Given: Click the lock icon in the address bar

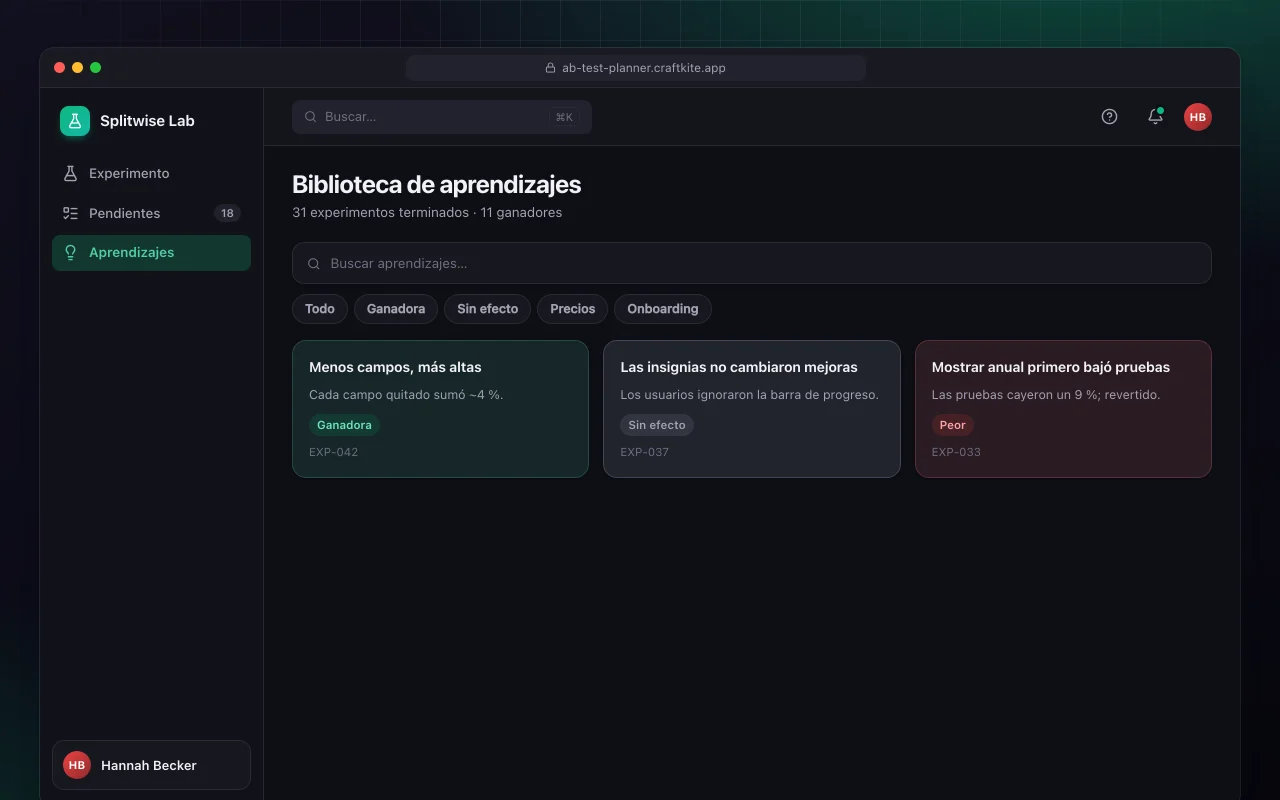Looking at the screenshot, I should [550, 68].
